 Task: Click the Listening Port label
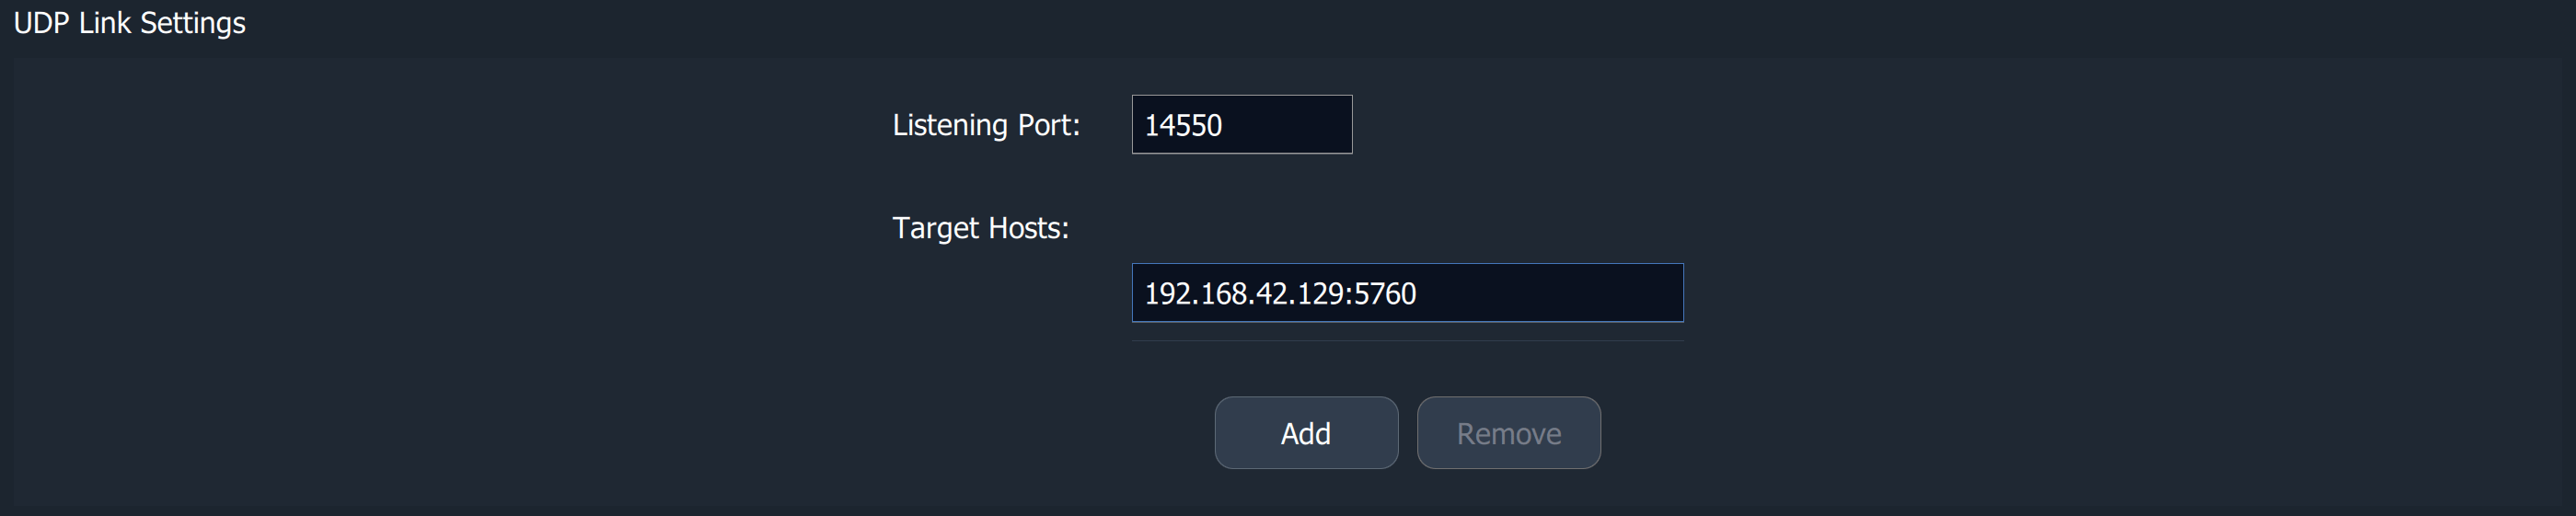point(985,125)
